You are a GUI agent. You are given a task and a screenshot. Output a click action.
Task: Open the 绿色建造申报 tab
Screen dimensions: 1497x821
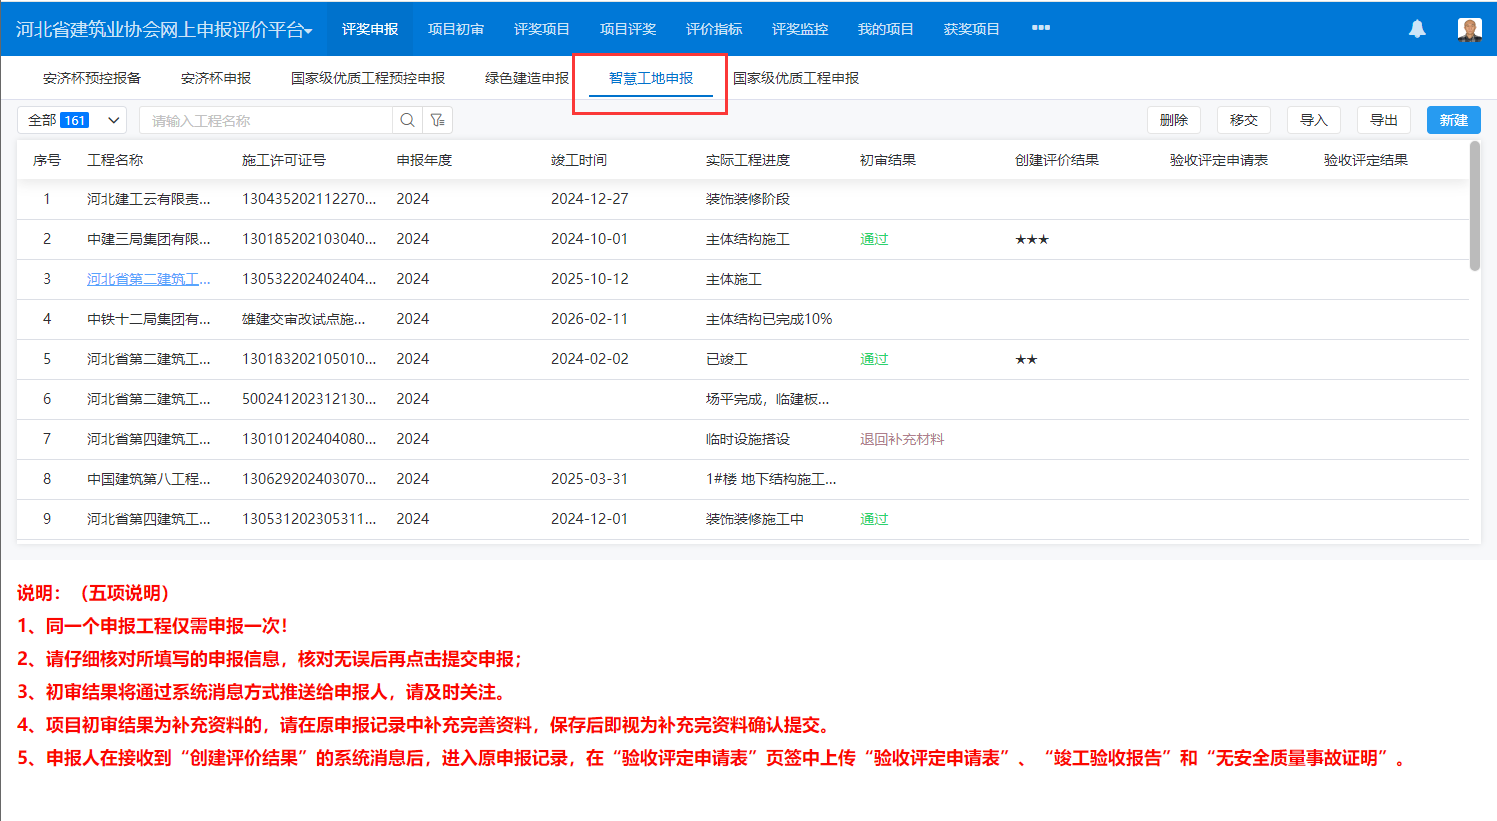pos(526,78)
